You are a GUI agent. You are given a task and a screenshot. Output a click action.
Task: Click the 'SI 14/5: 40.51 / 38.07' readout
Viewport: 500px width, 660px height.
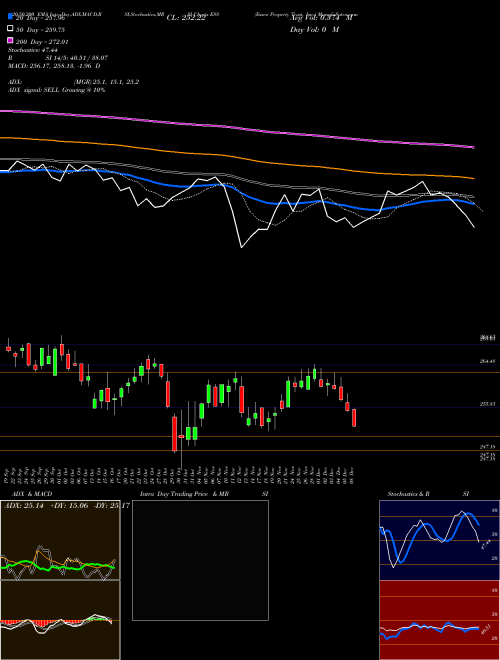click(x=77, y=58)
